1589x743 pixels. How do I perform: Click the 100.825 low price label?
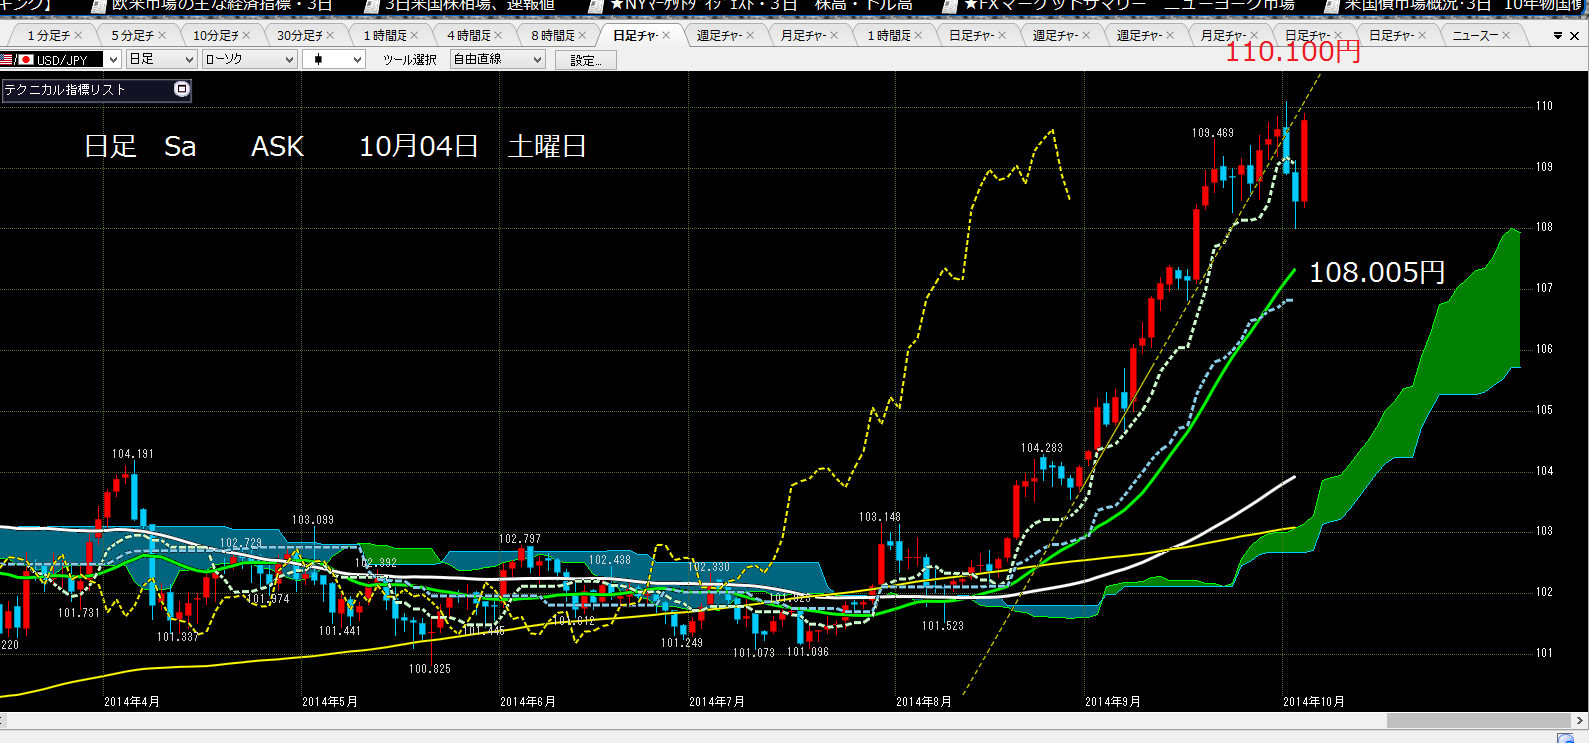click(430, 669)
